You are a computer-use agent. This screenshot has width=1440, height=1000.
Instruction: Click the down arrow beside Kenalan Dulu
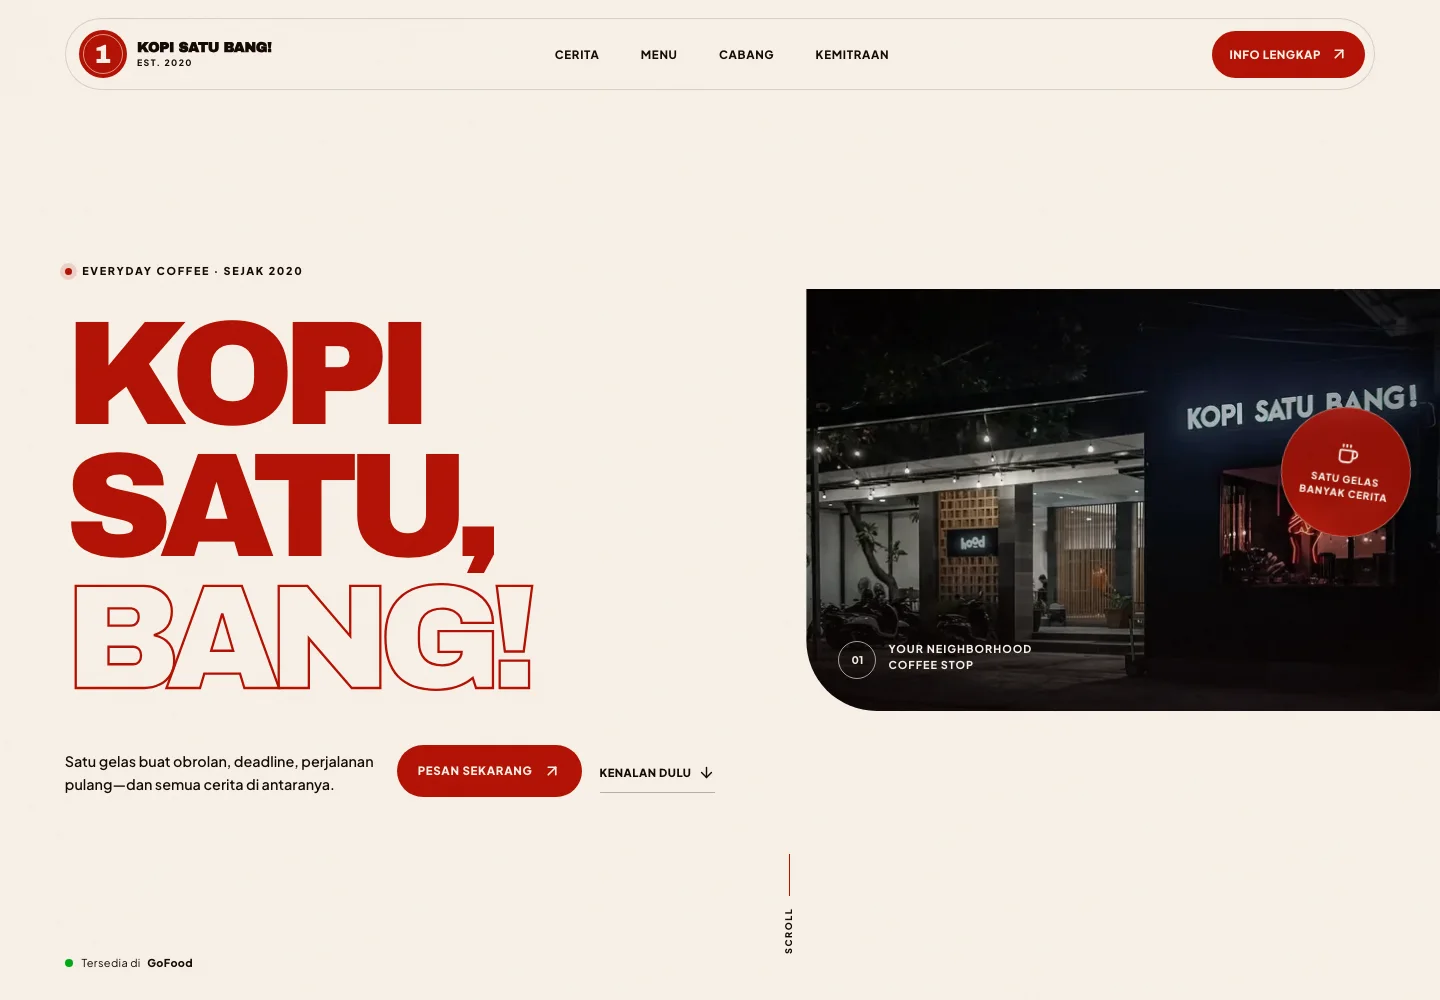[x=707, y=773]
